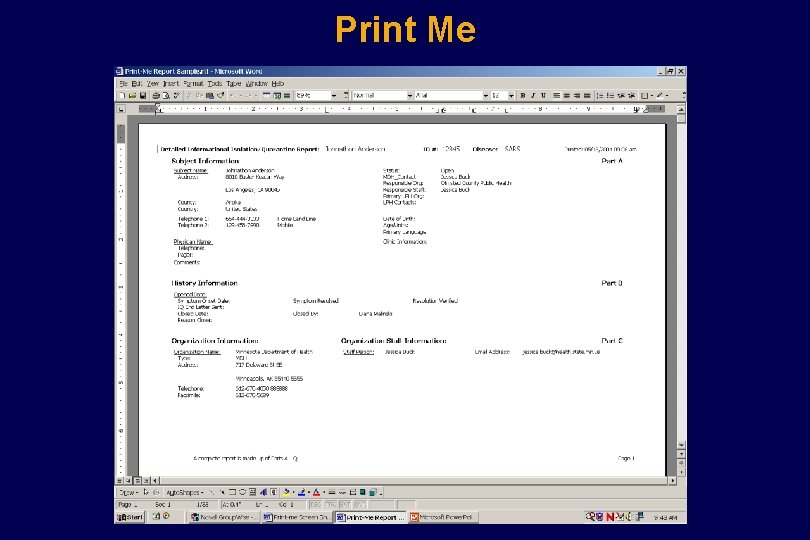Click the Copy icon

(199, 96)
